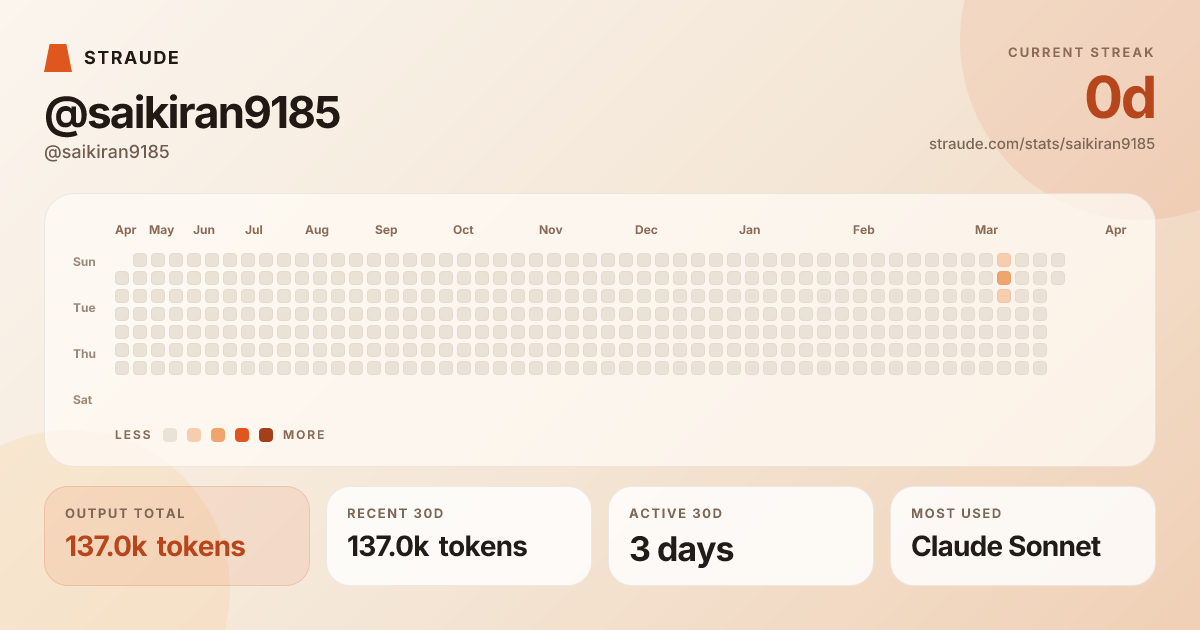
Task: Click the highlighted Tuesday-row heatmap cell in March
Action: click(x=1004, y=296)
